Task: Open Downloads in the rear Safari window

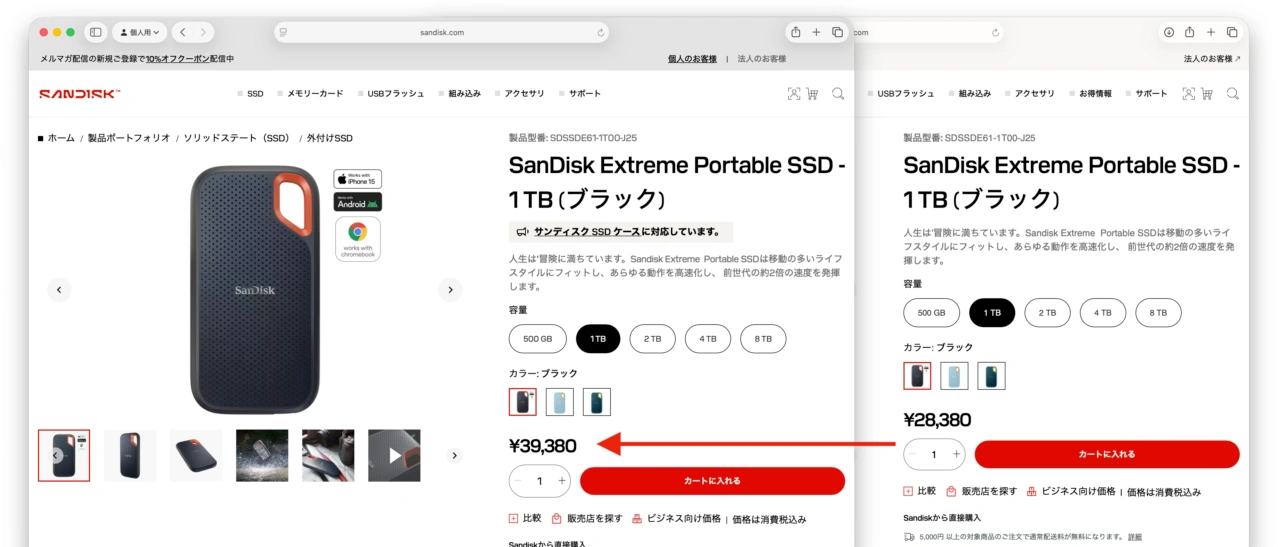Action: point(1169,32)
